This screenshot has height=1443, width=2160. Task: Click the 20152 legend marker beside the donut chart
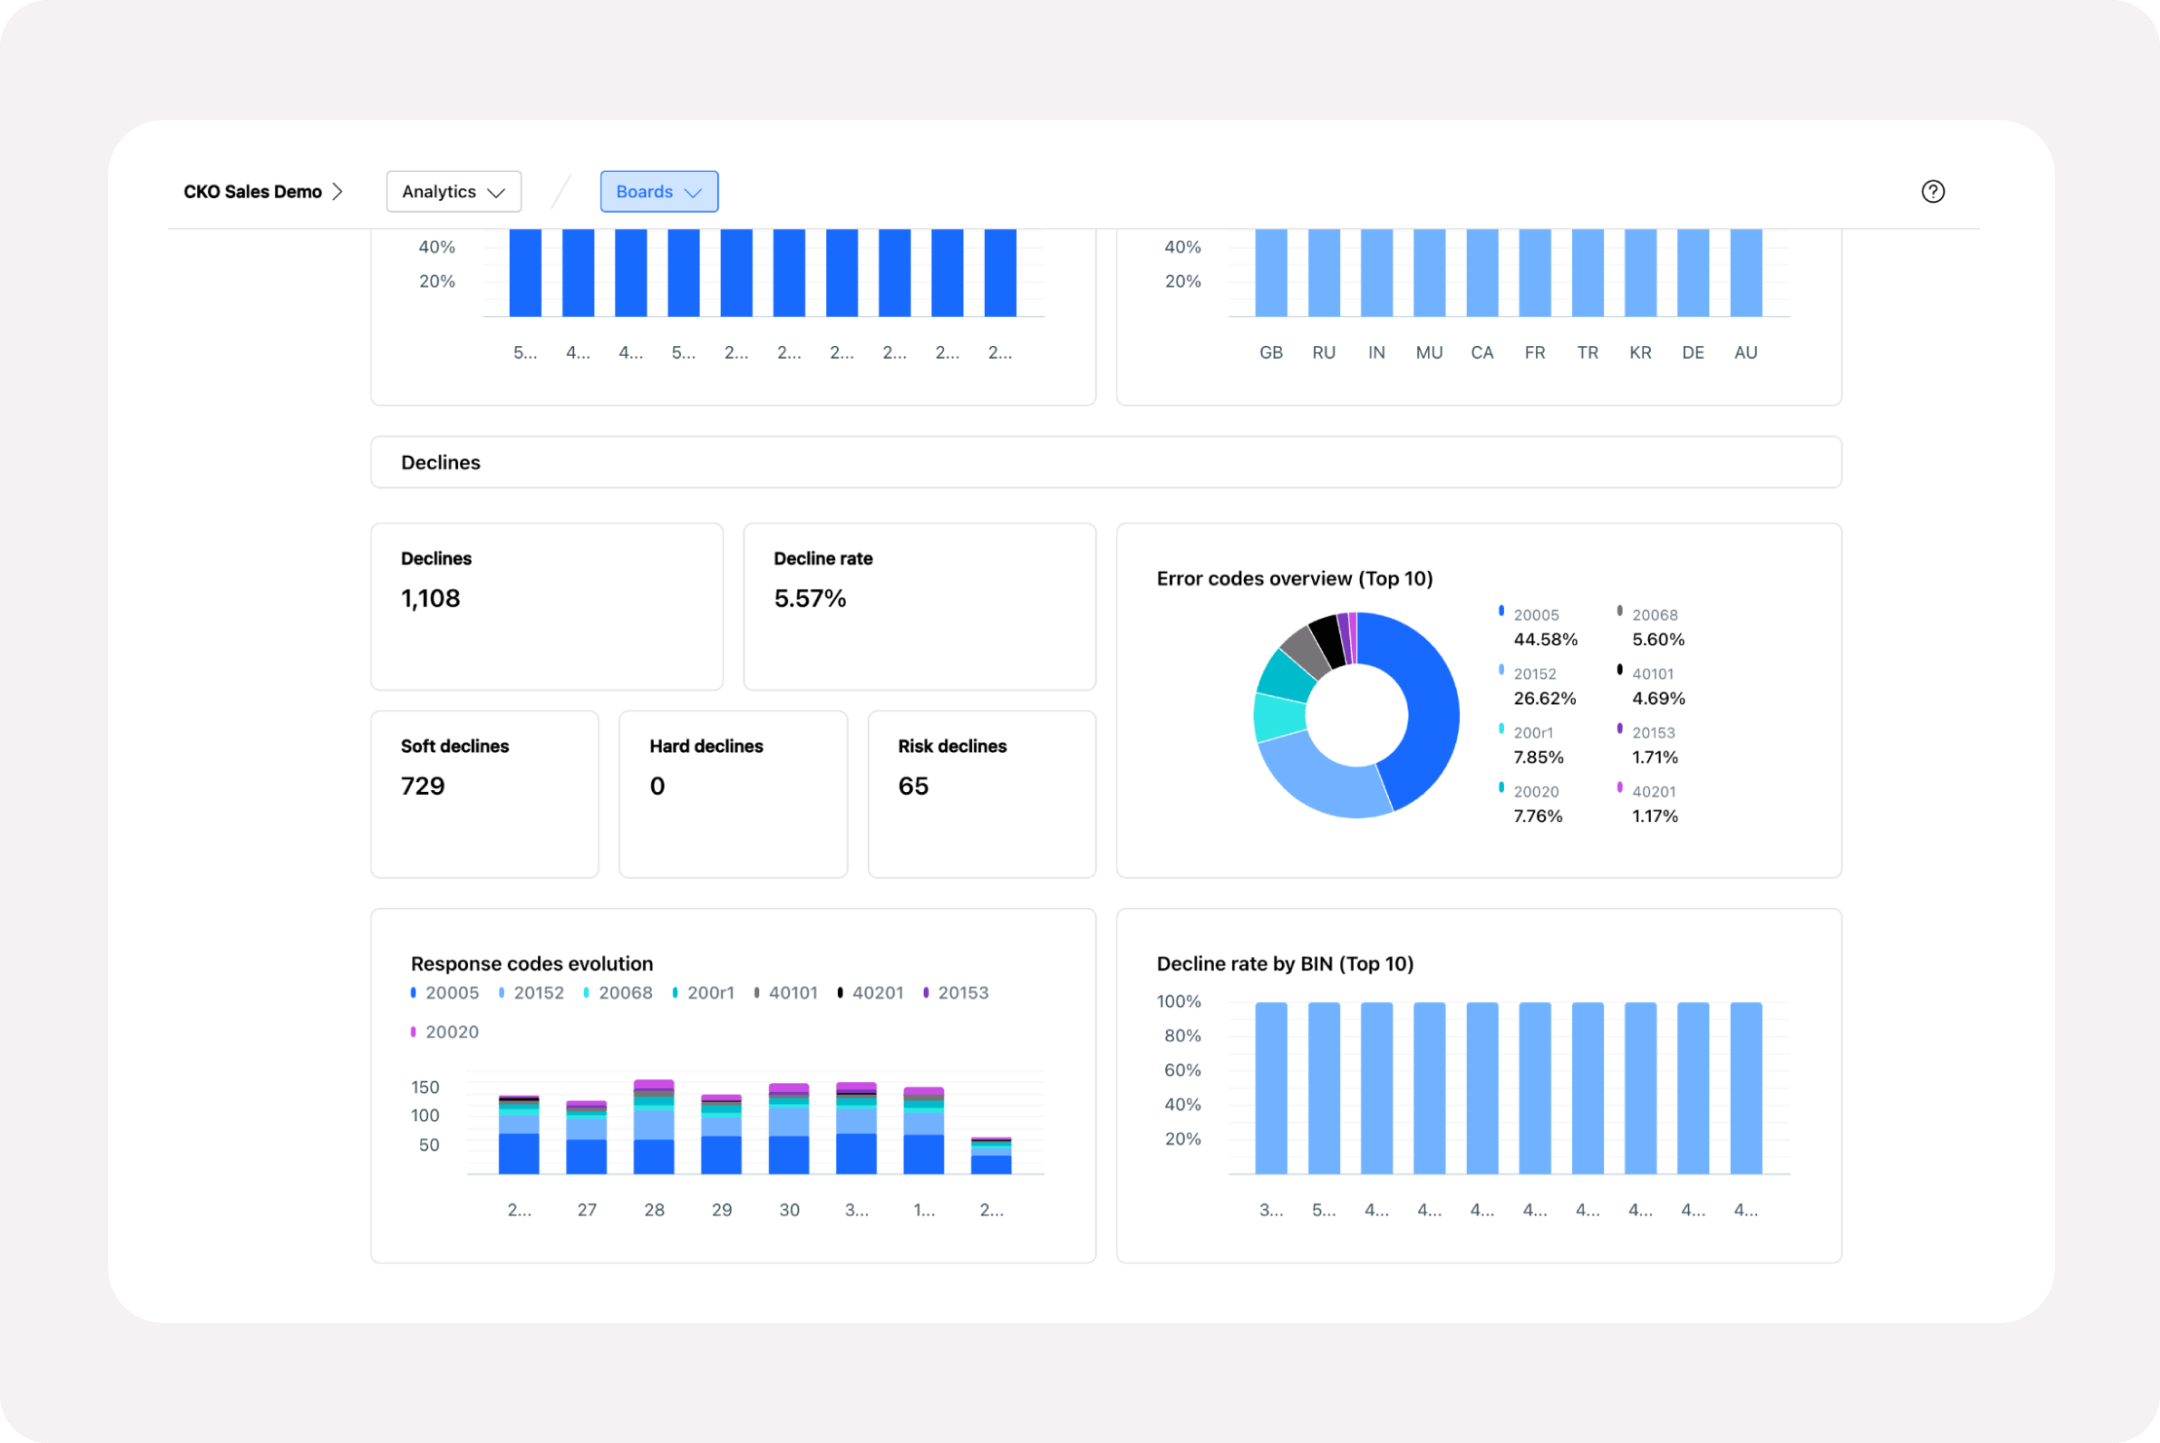point(1501,670)
